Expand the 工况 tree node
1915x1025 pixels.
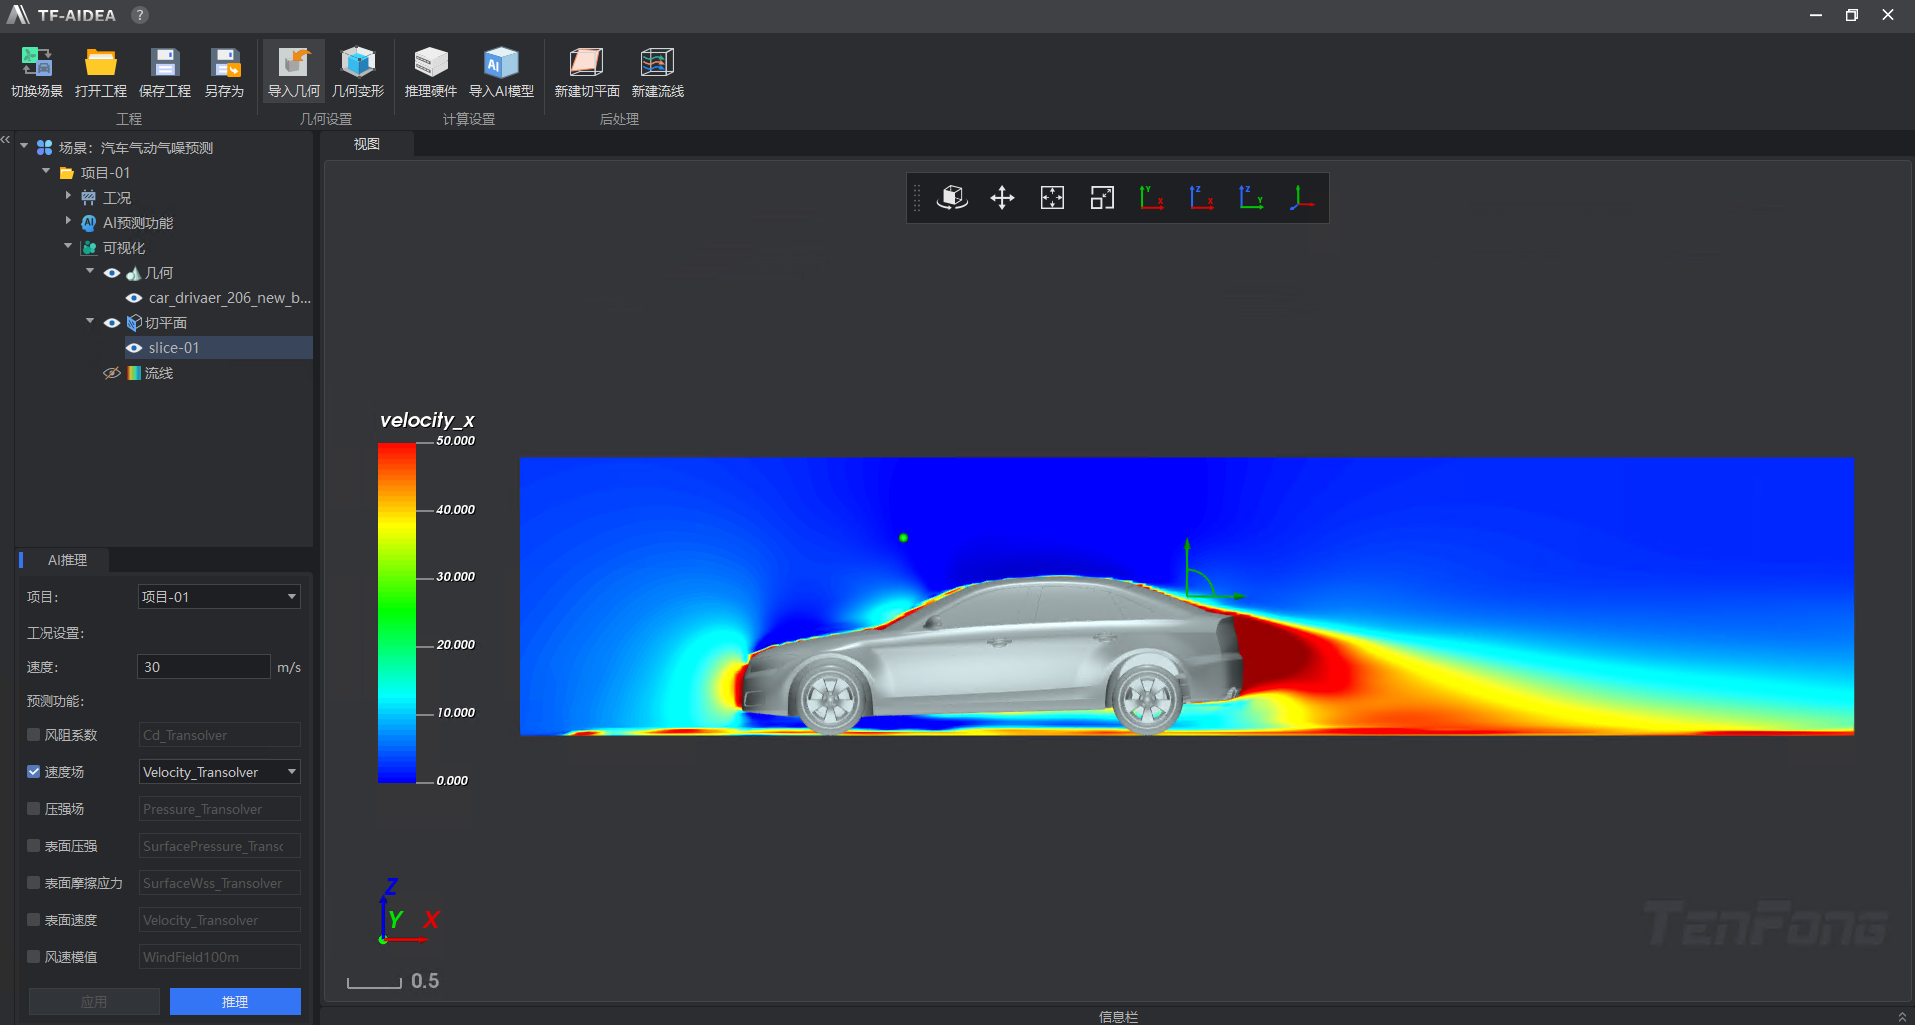pyautogui.click(x=68, y=197)
